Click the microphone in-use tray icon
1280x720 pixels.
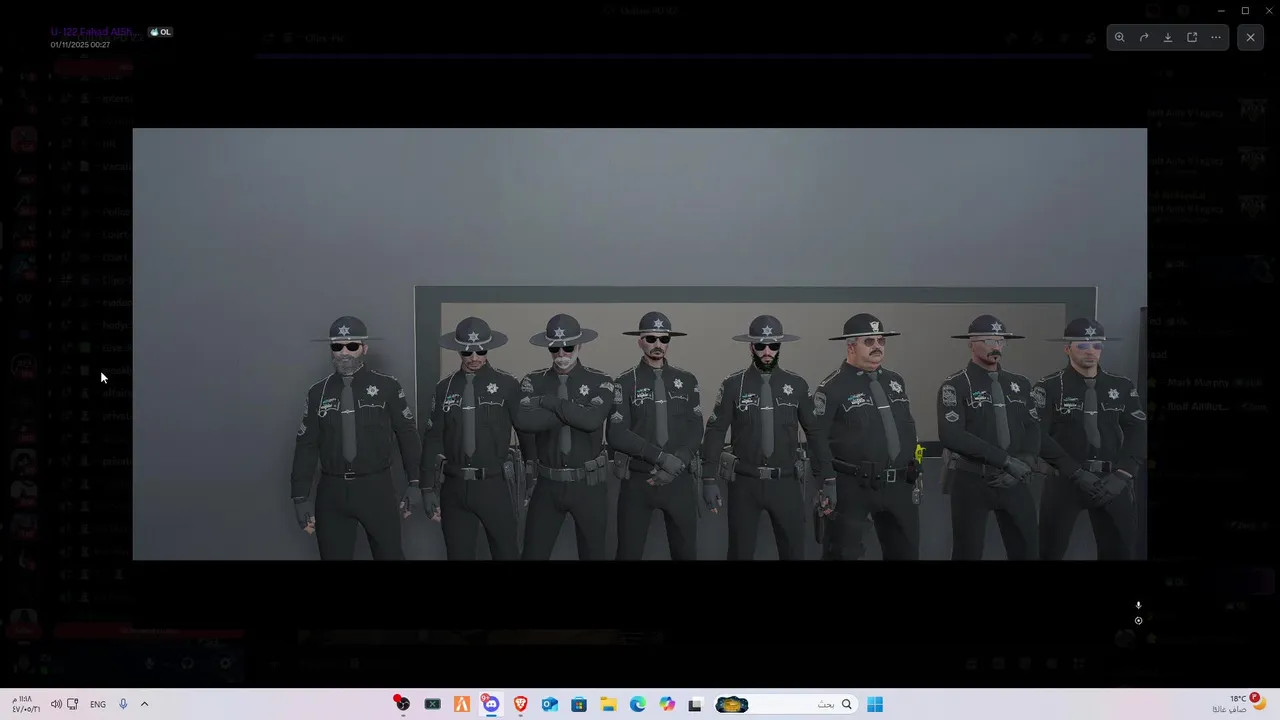point(123,704)
